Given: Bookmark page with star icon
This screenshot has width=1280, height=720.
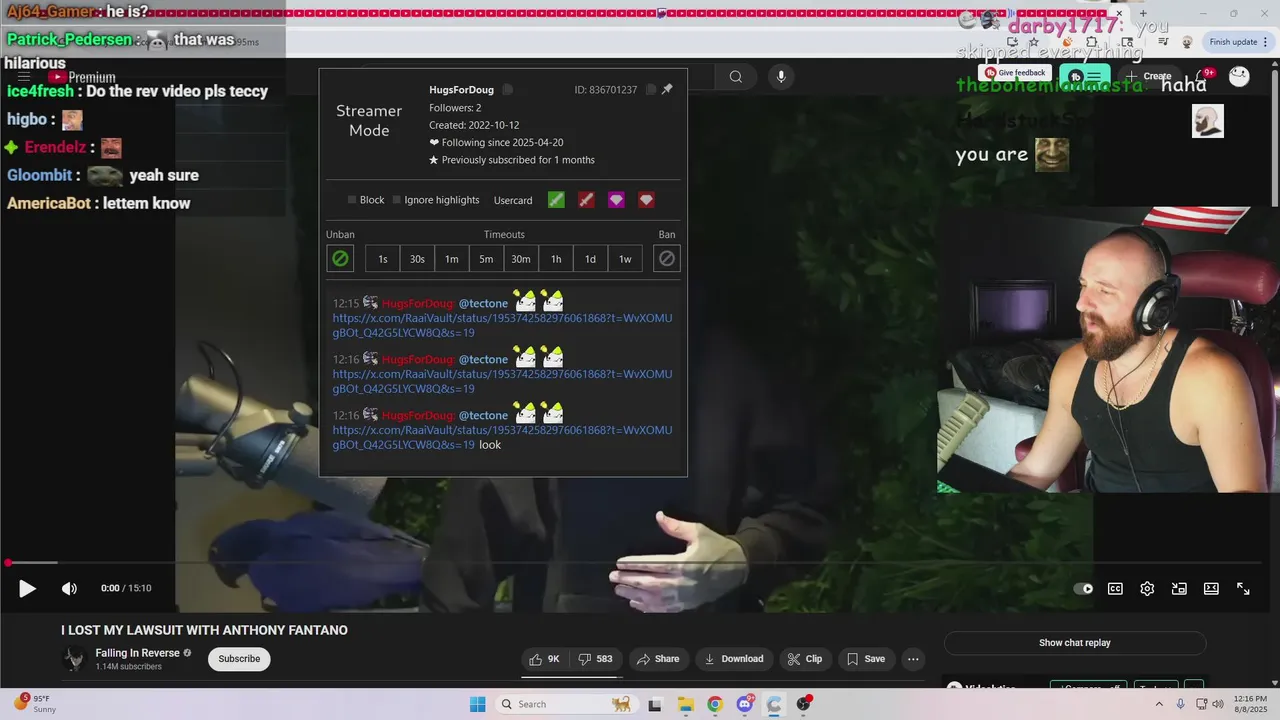Looking at the screenshot, I should click(x=1034, y=42).
